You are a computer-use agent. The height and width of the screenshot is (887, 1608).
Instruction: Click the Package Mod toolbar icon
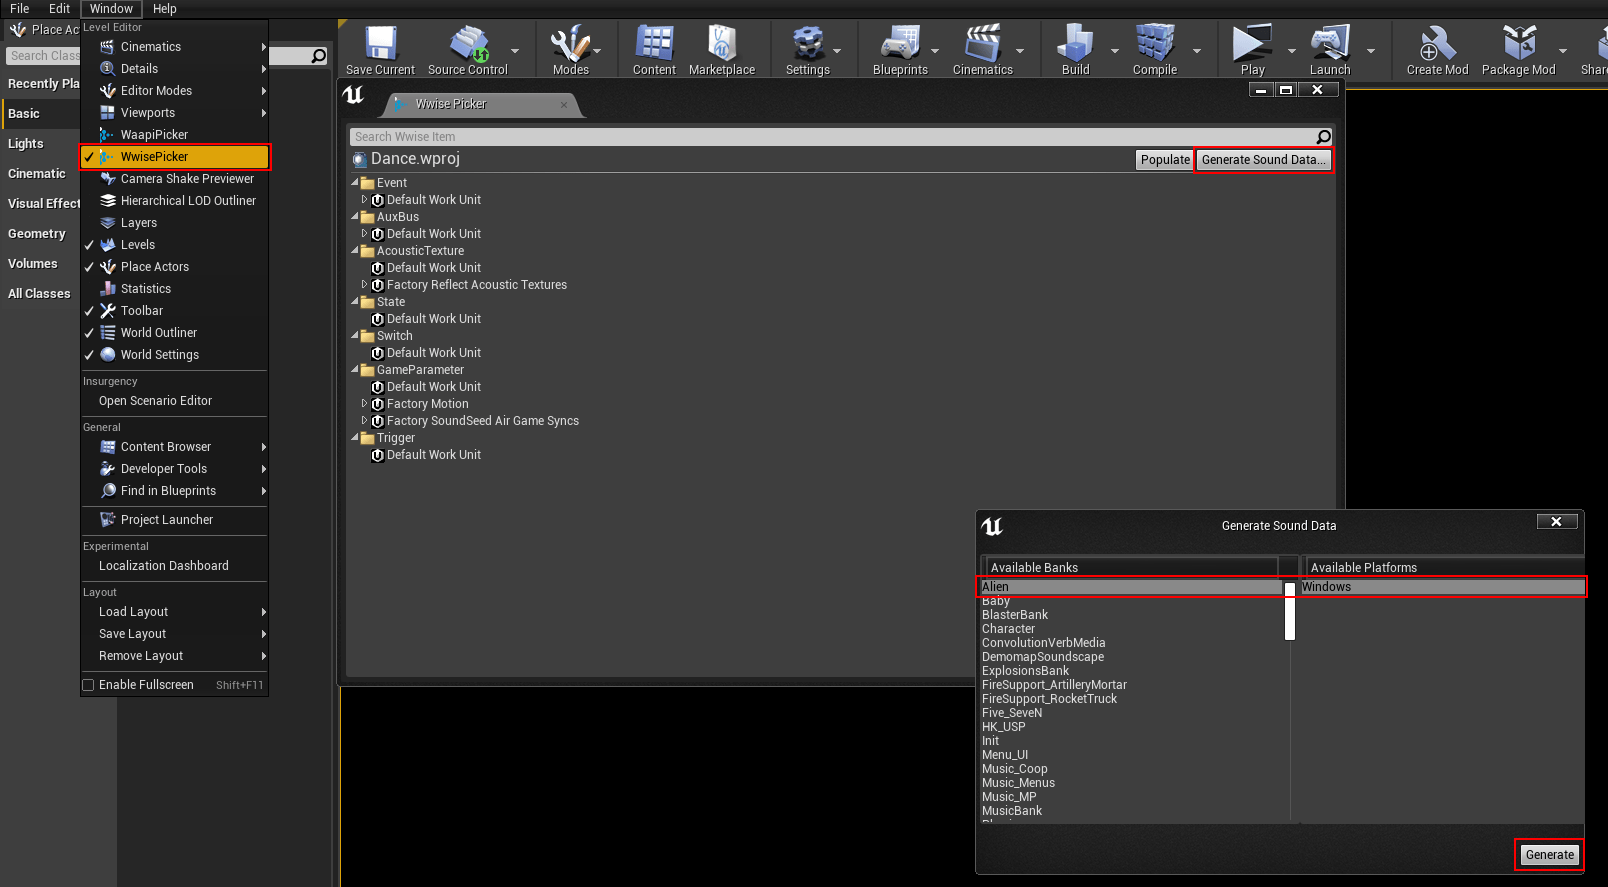[1519, 45]
